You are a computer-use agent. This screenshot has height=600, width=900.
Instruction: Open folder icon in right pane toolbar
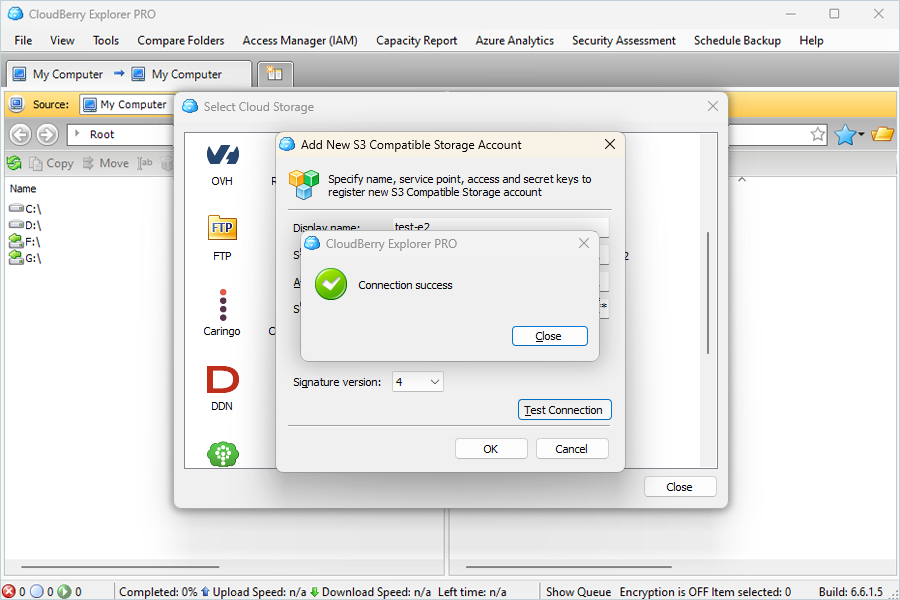(x=882, y=134)
